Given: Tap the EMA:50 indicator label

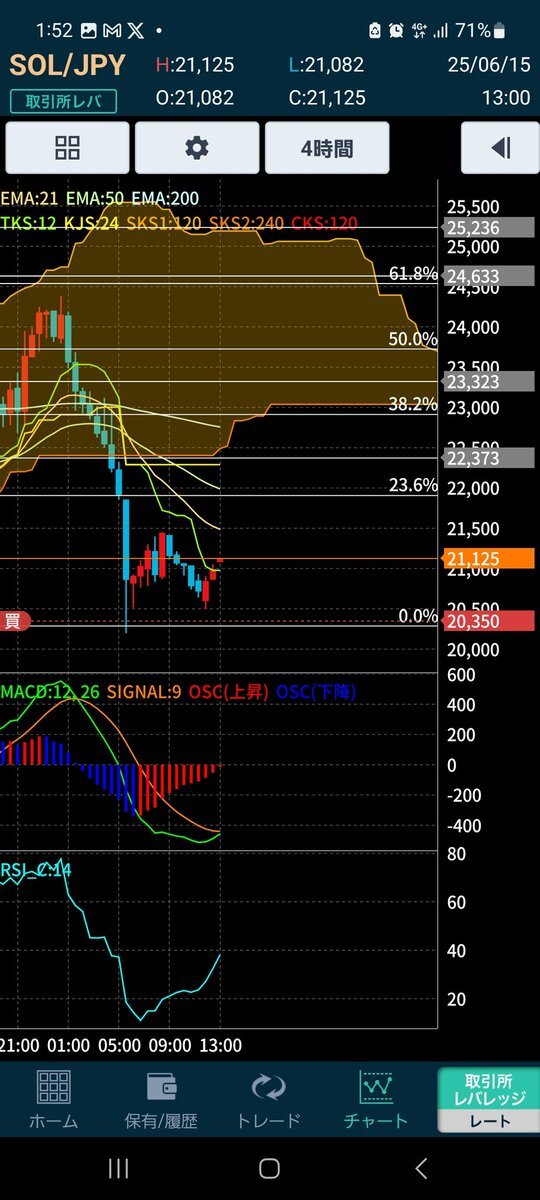Looking at the screenshot, I should [x=96, y=200].
